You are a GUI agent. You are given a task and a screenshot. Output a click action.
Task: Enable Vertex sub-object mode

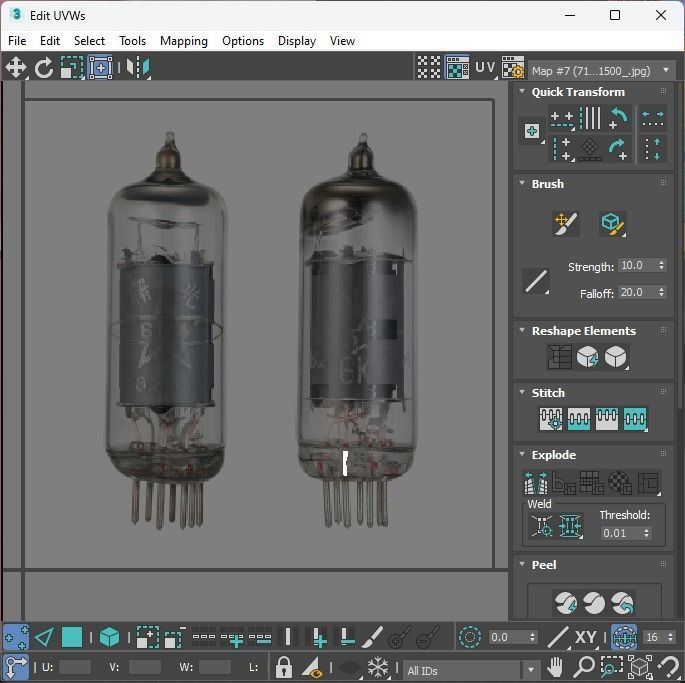click(16, 637)
